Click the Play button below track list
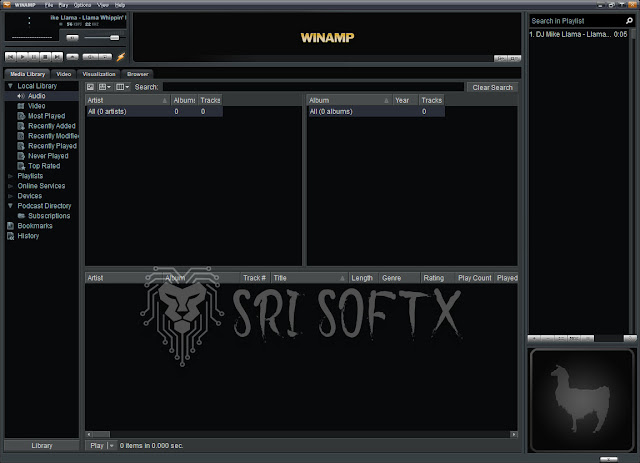The width and height of the screenshot is (640, 463). (x=97, y=445)
